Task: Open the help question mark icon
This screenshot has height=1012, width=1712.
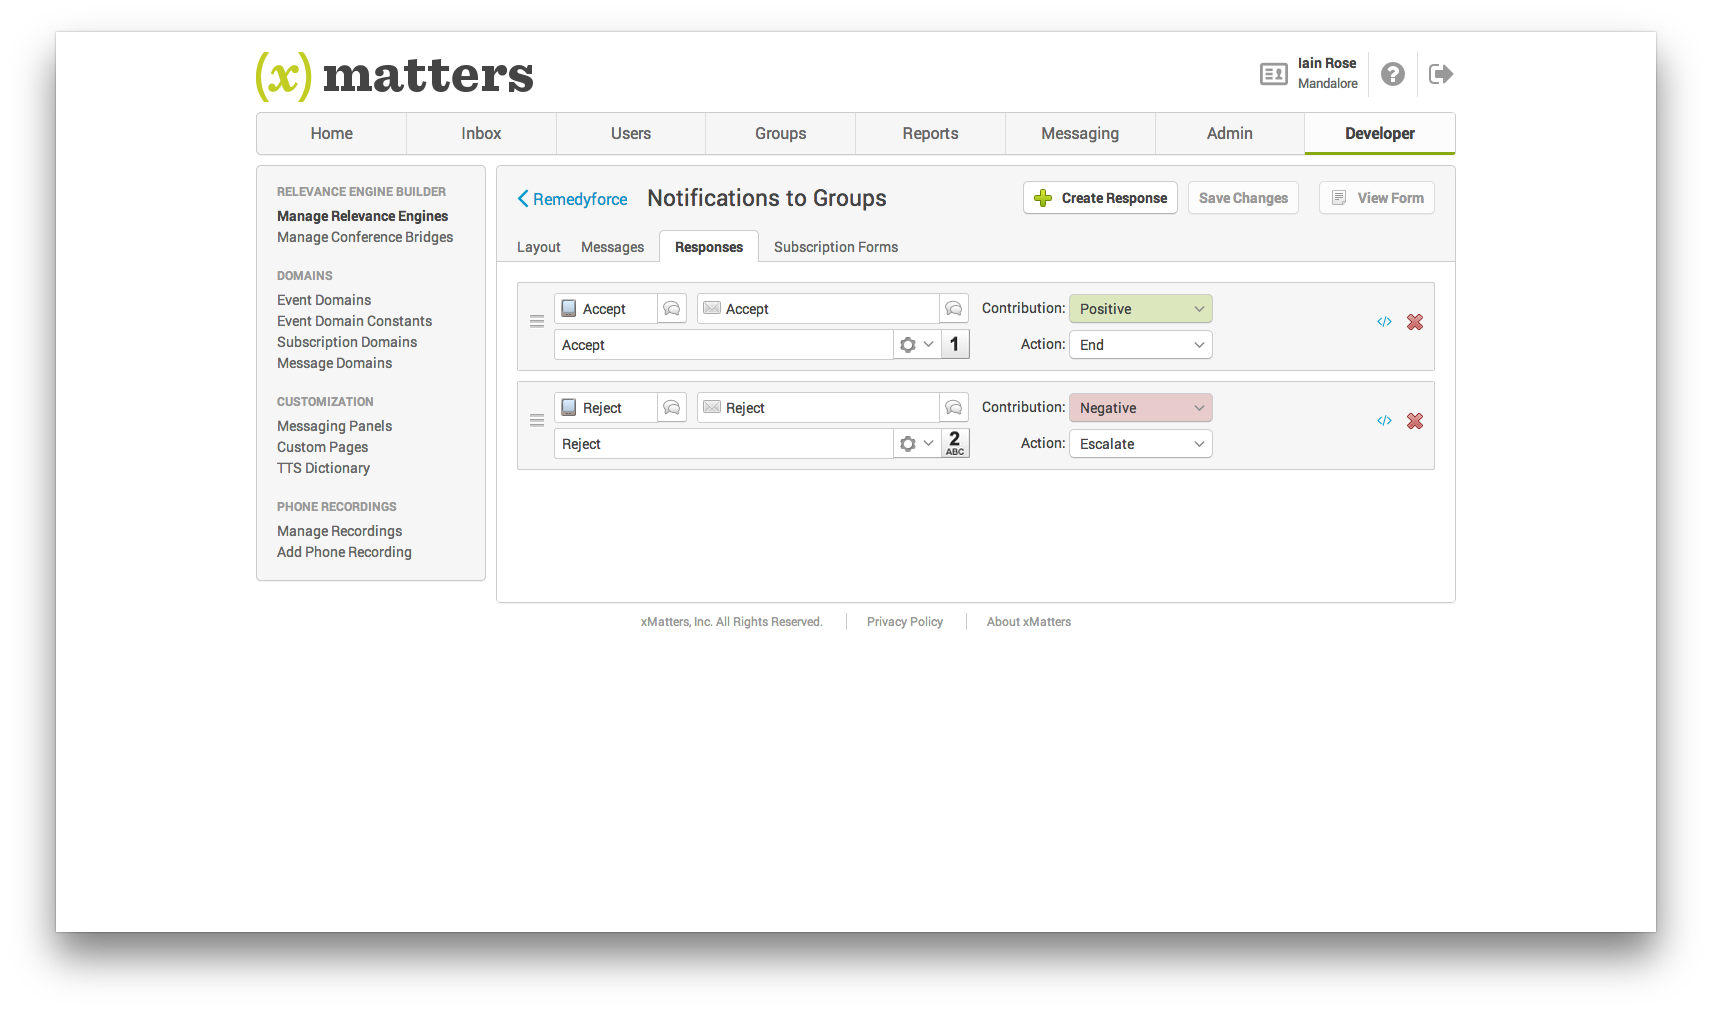Action: [x=1392, y=74]
